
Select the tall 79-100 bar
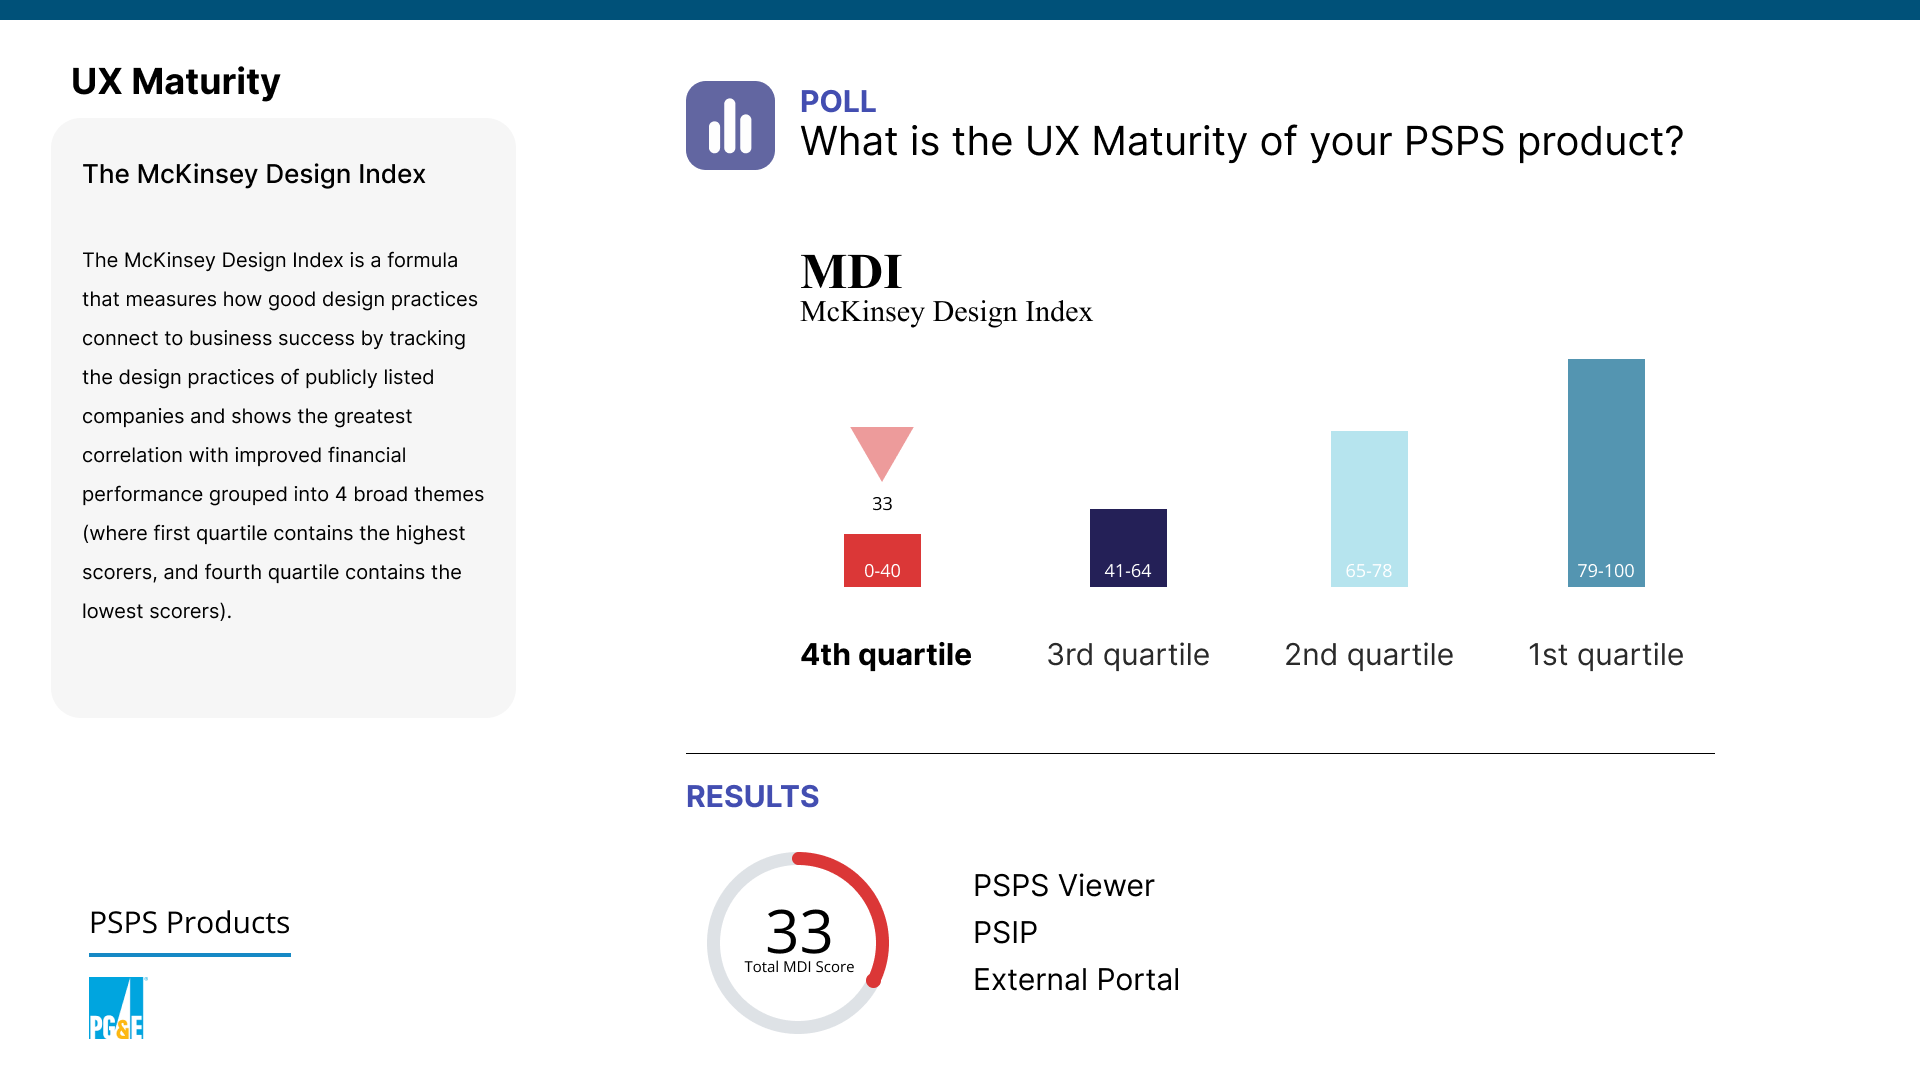coord(1606,473)
